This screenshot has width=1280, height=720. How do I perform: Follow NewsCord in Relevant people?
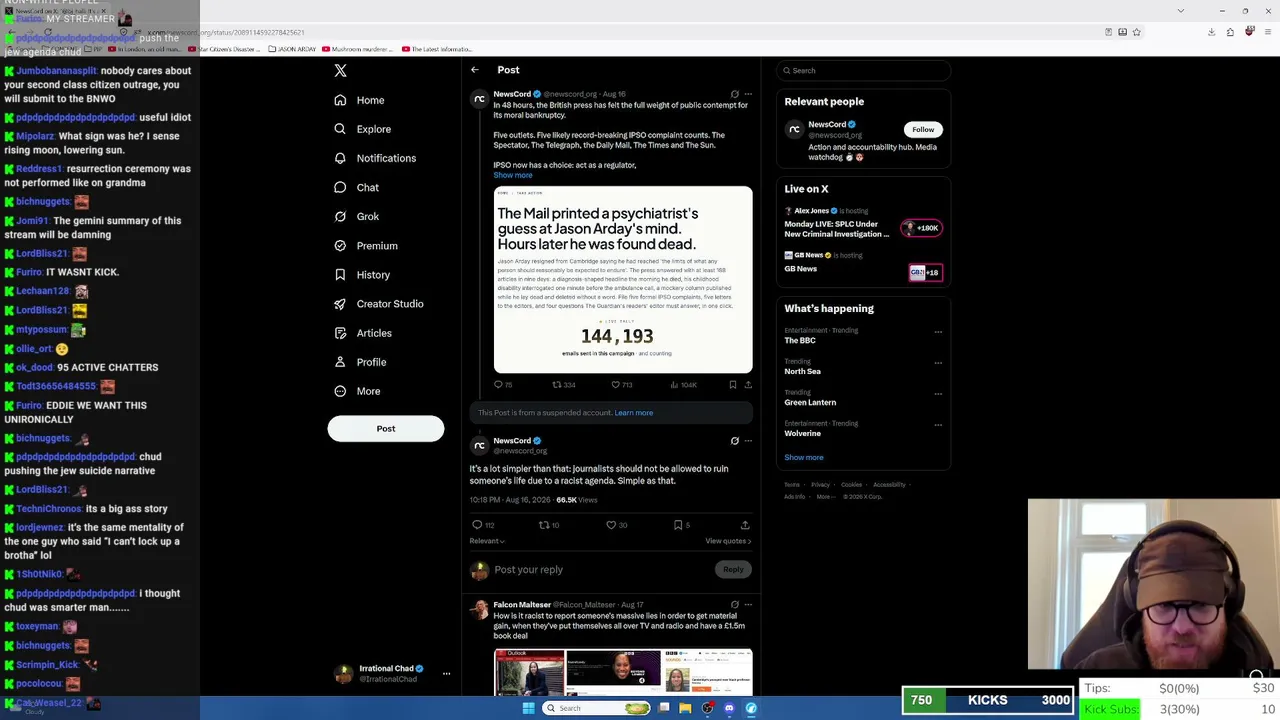[923, 129]
